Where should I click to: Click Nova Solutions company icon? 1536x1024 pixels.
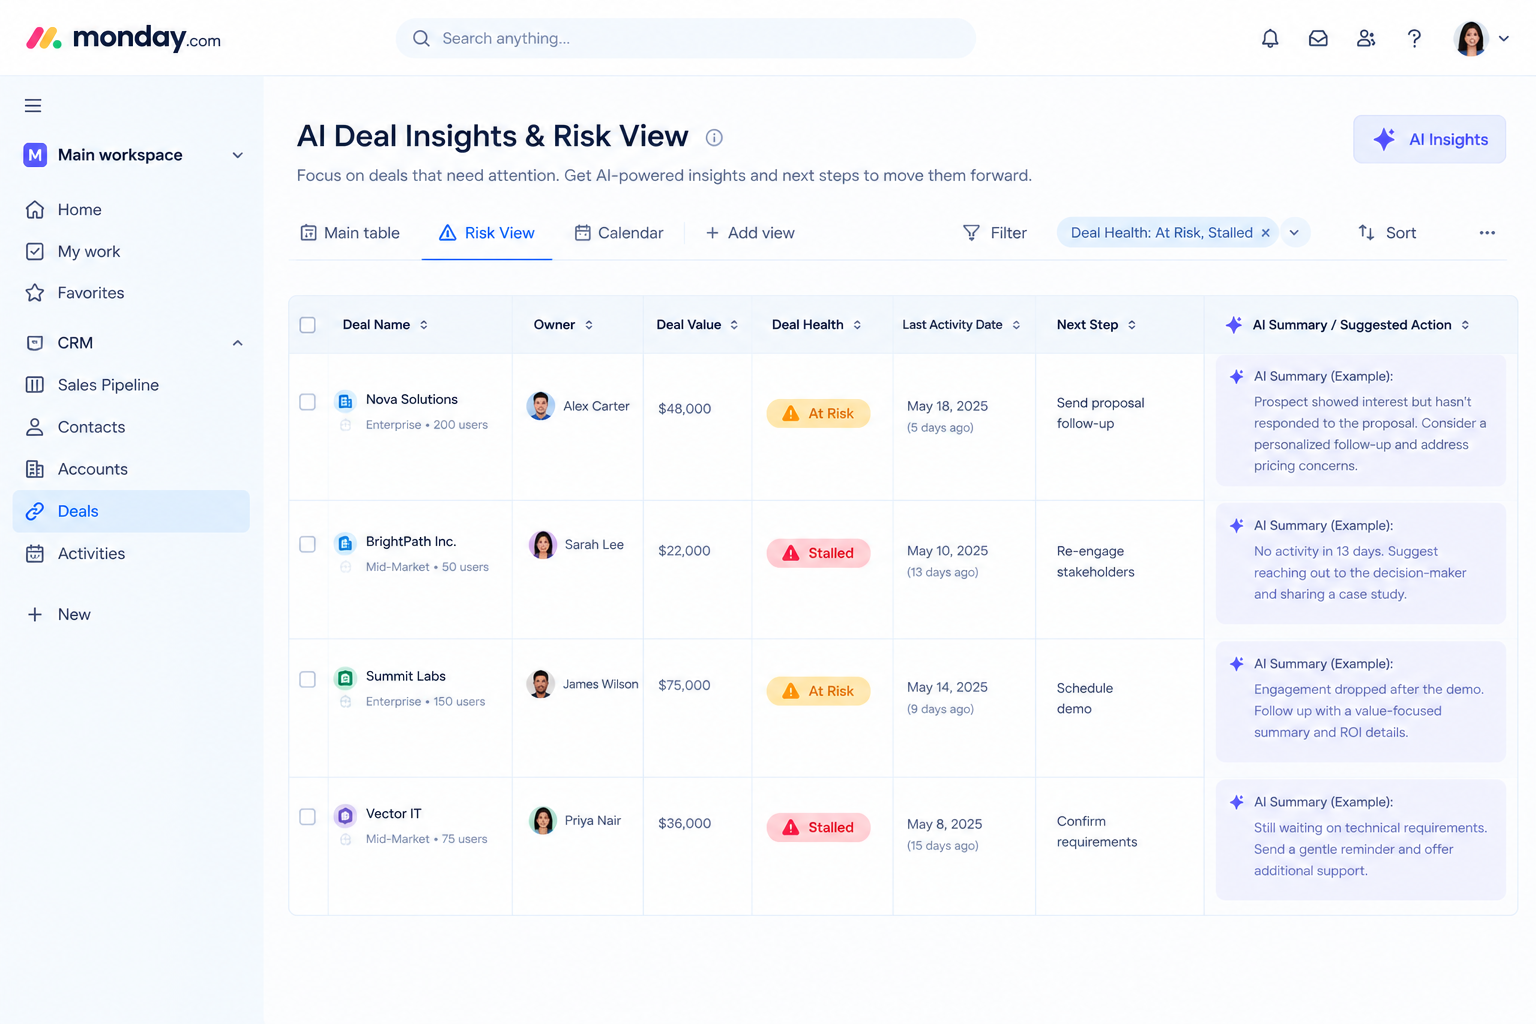[x=345, y=401]
